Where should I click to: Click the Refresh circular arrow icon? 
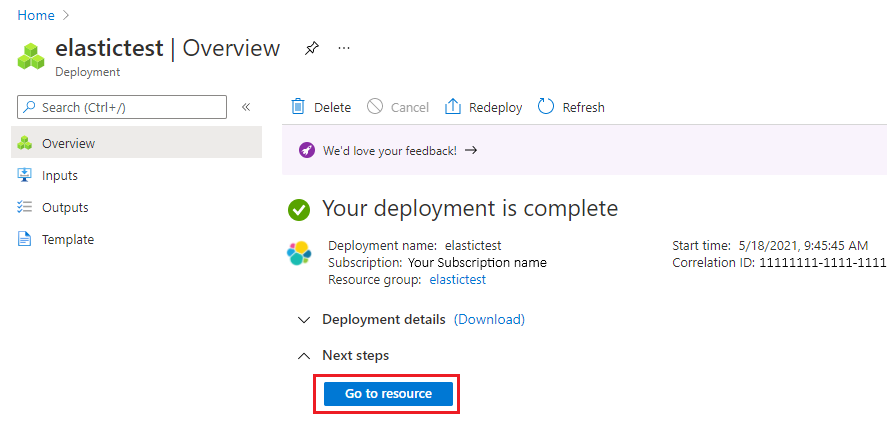(546, 107)
